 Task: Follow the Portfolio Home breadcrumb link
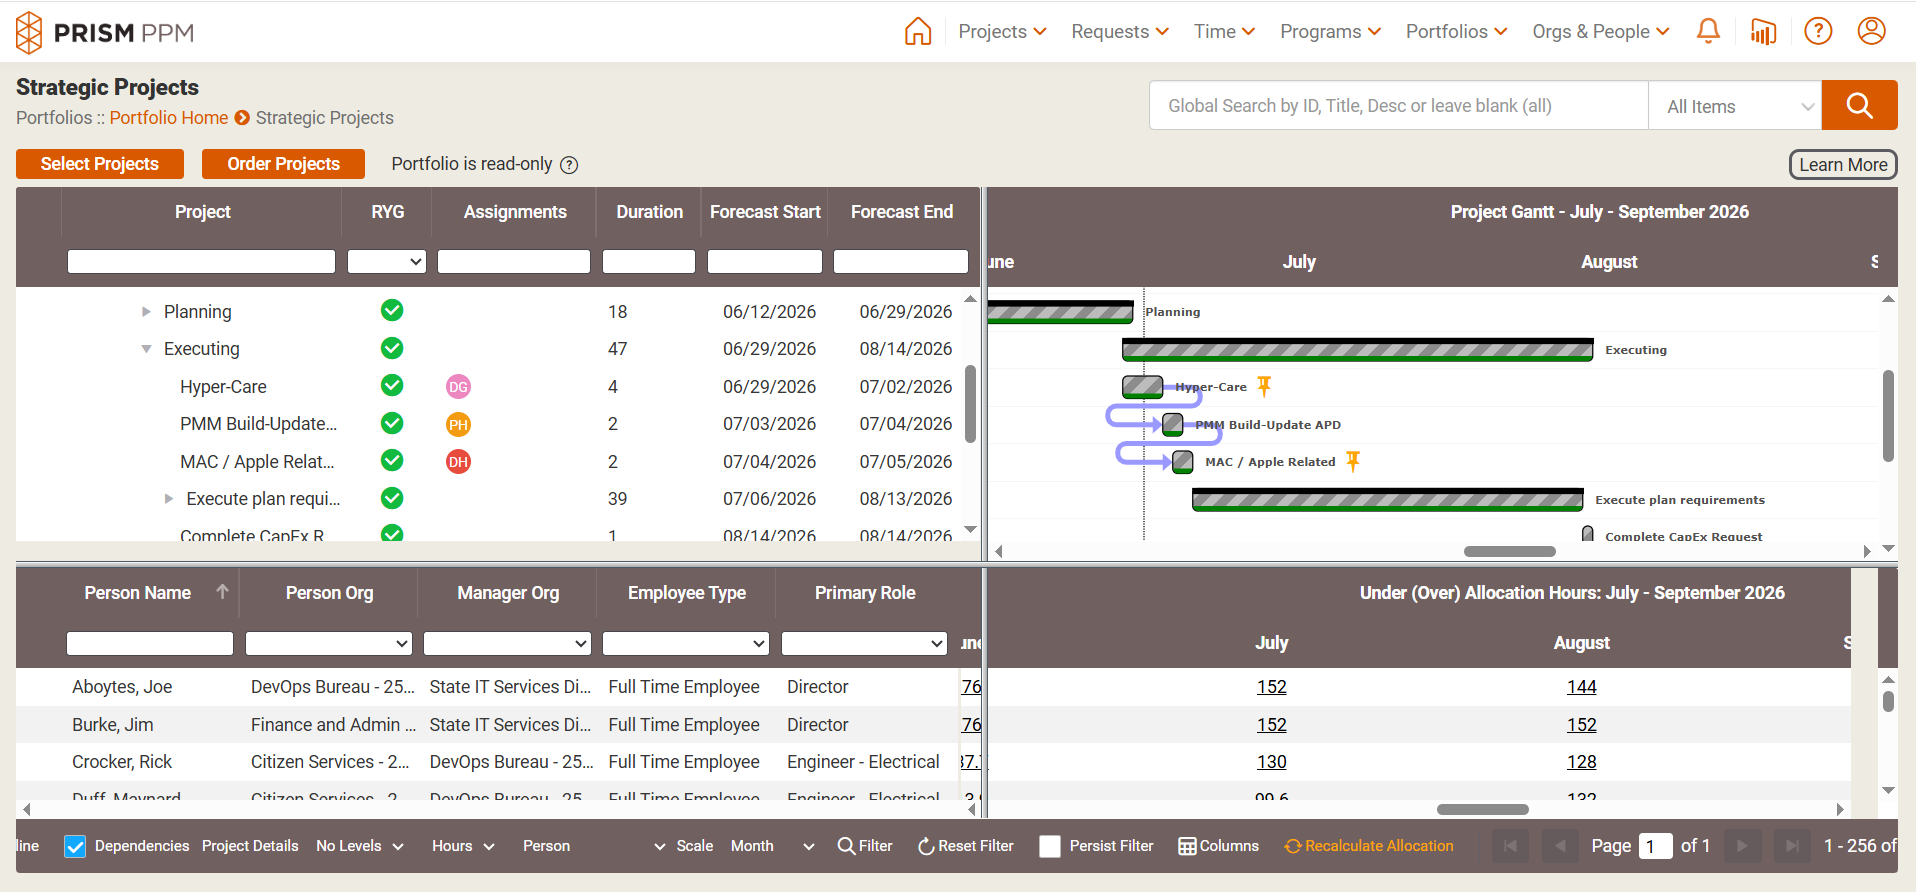(168, 118)
